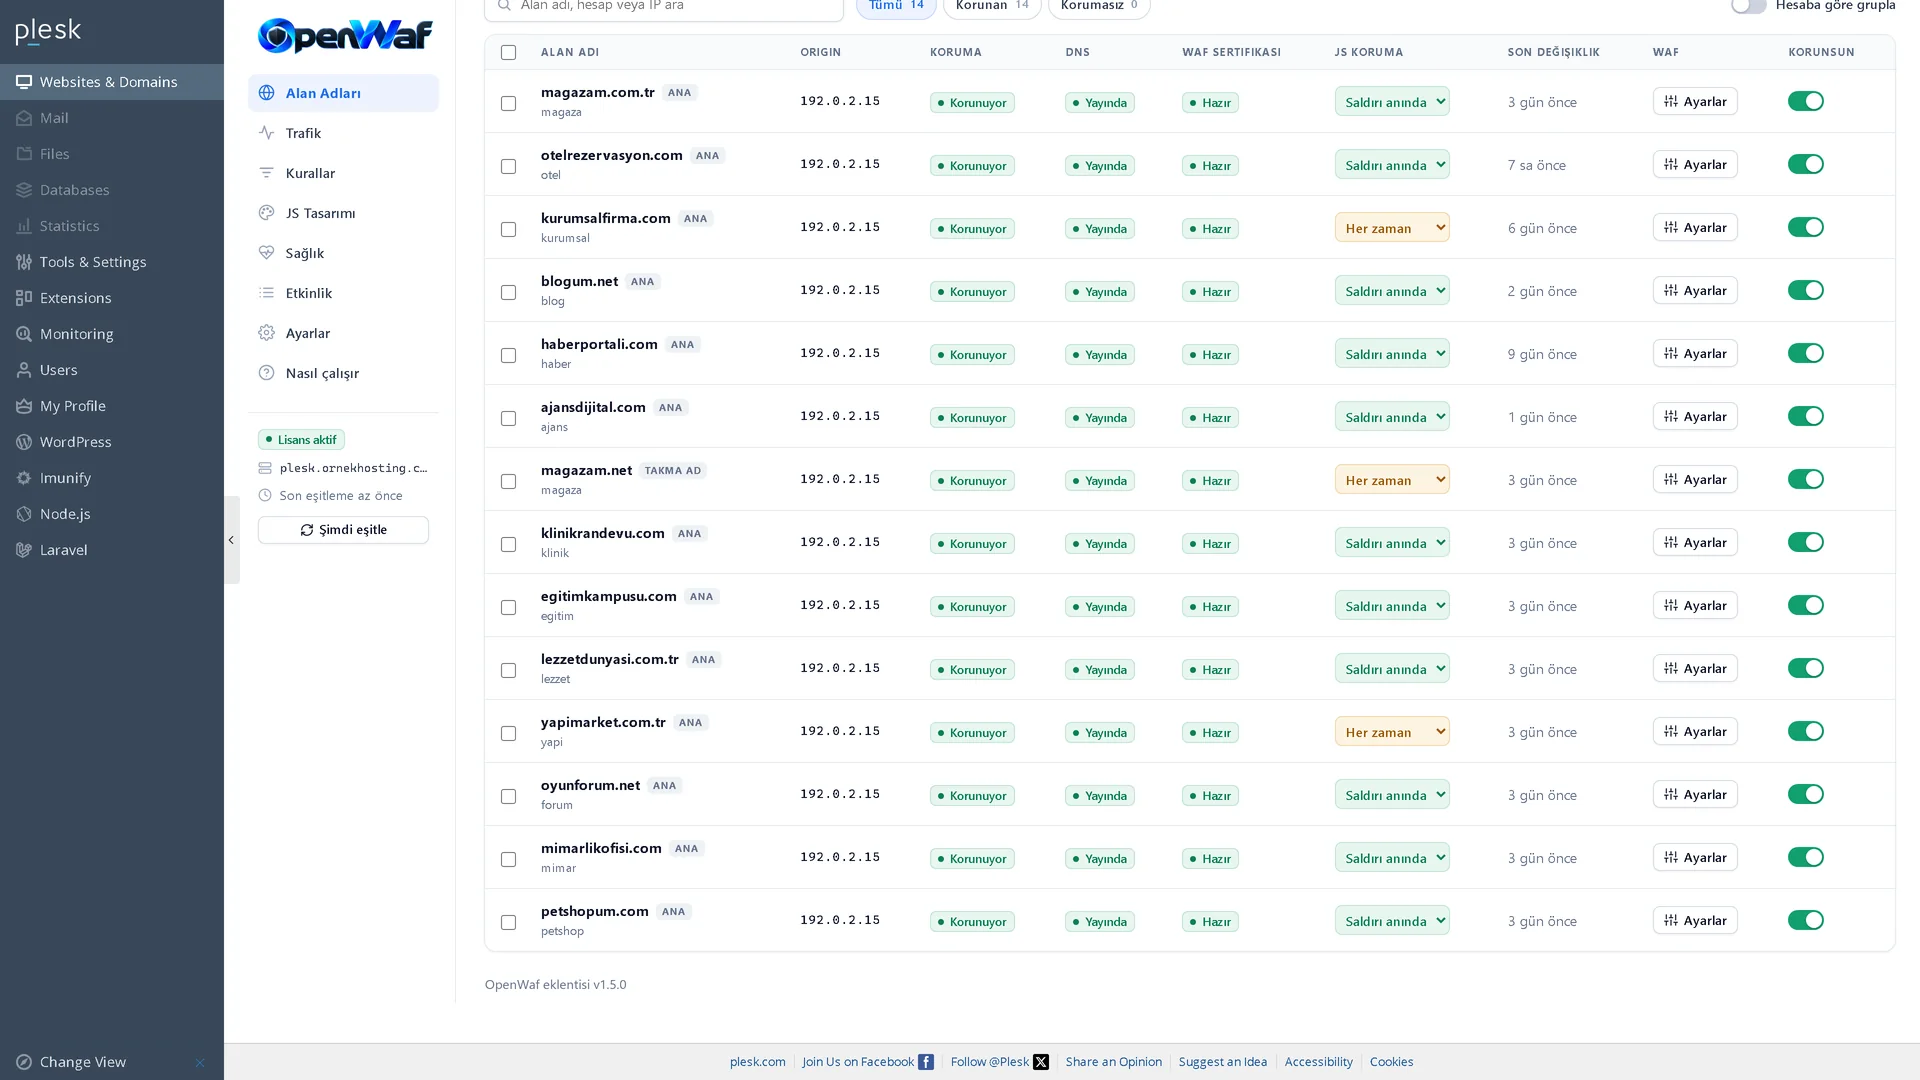Click the Mail envelope icon
Viewport: 1920px width, 1080px height.
tap(24, 118)
